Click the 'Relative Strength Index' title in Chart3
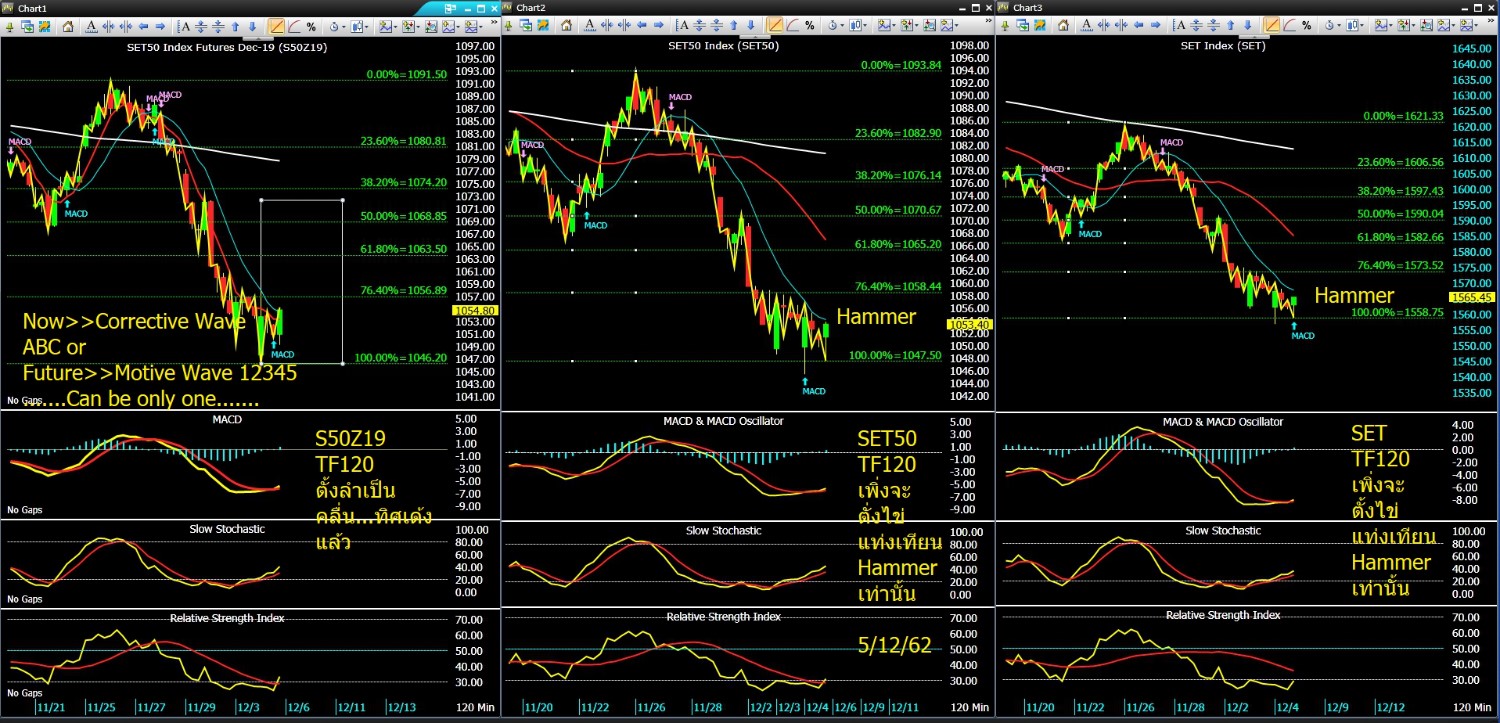Image resolution: width=1500 pixels, height=723 pixels. (x=1223, y=615)
